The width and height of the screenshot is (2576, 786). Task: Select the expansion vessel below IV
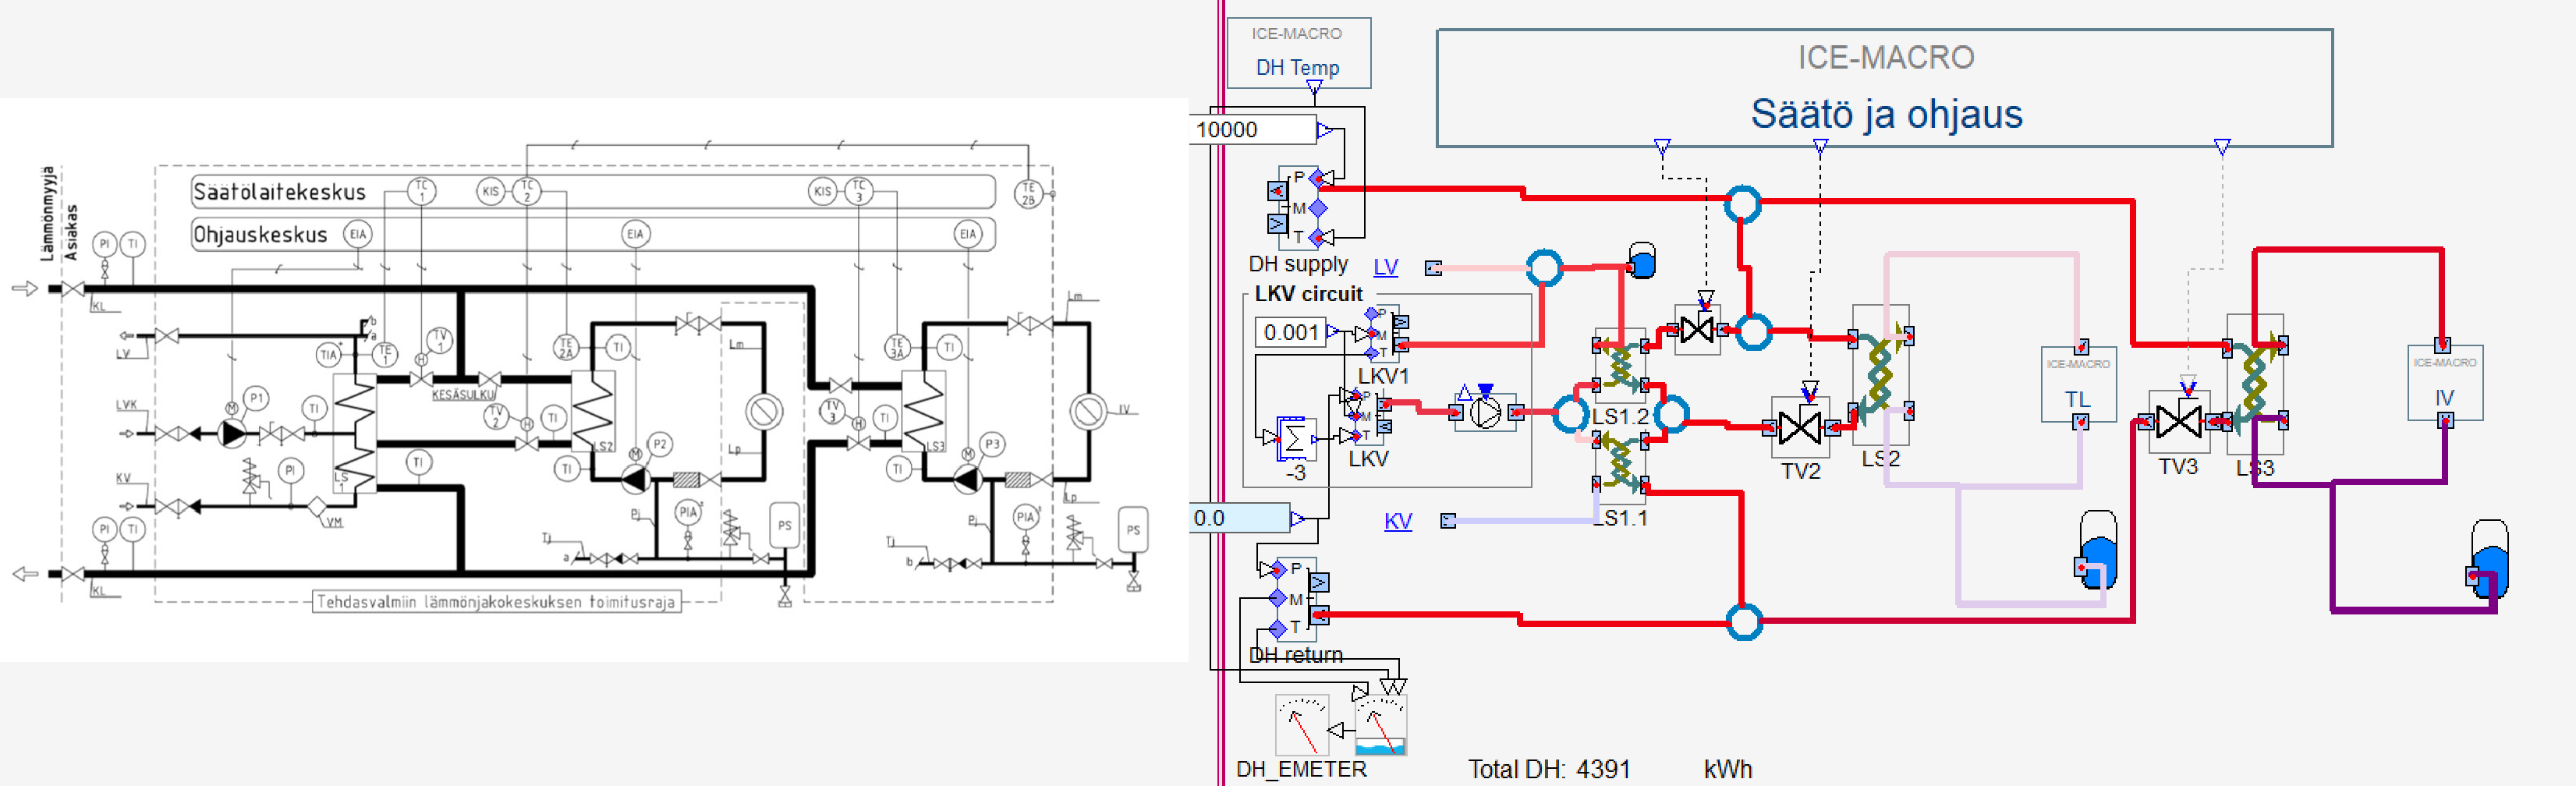[x=2489, y=559]
